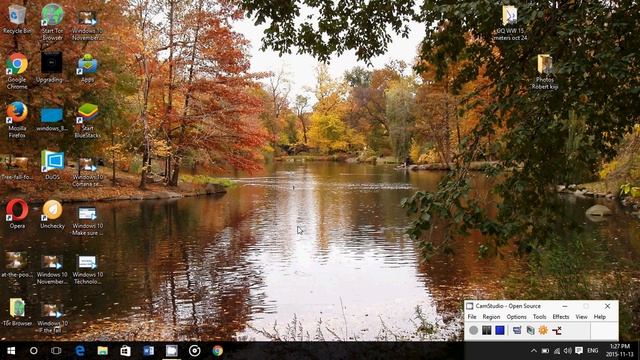
Task: Open the CamStudio Region menu
Action: click(491, 317)
